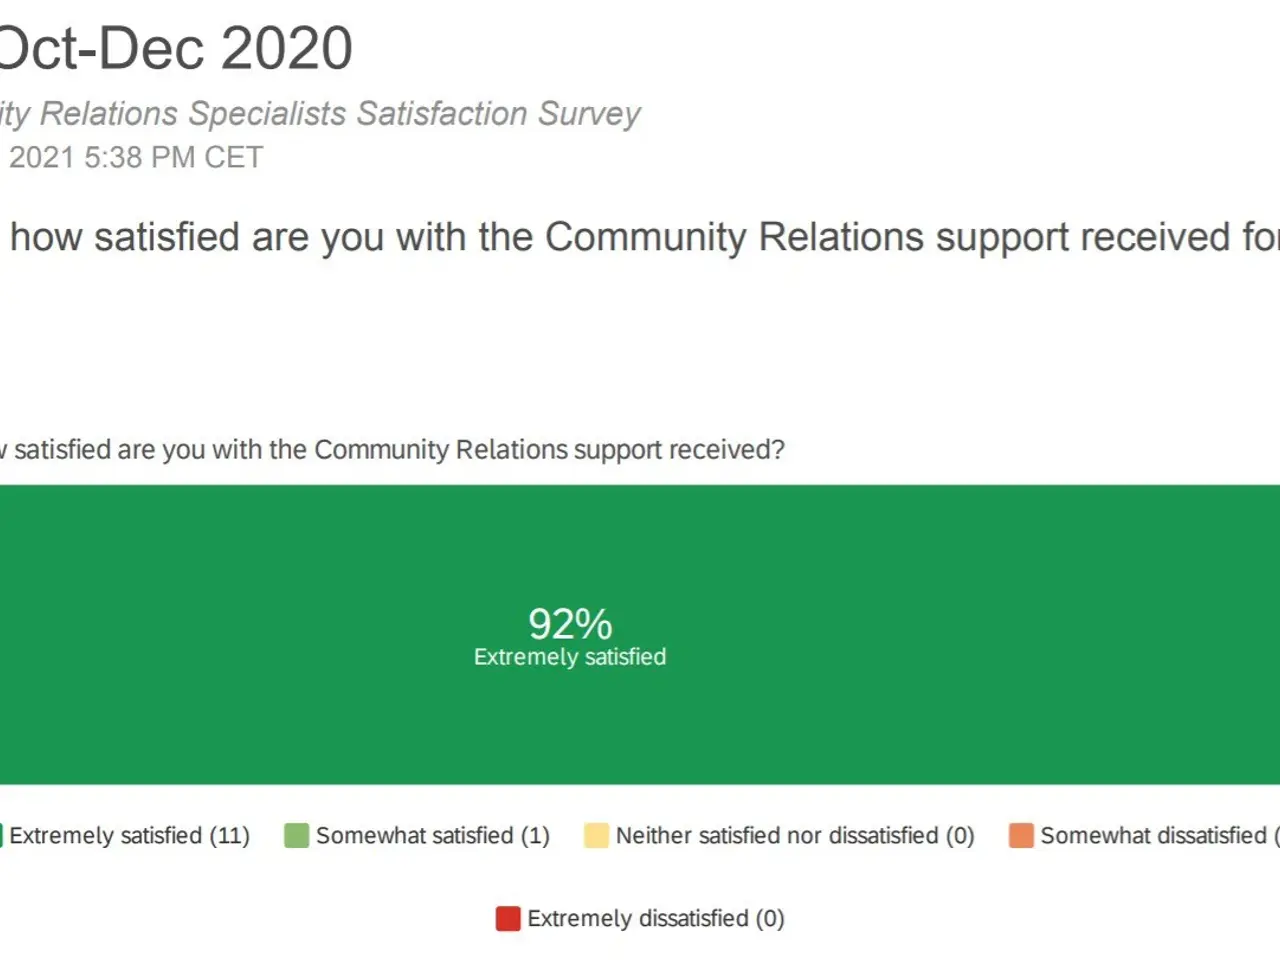
Task: Click the '2021' year in the timestamp
Action: click(x=41, y=157)
